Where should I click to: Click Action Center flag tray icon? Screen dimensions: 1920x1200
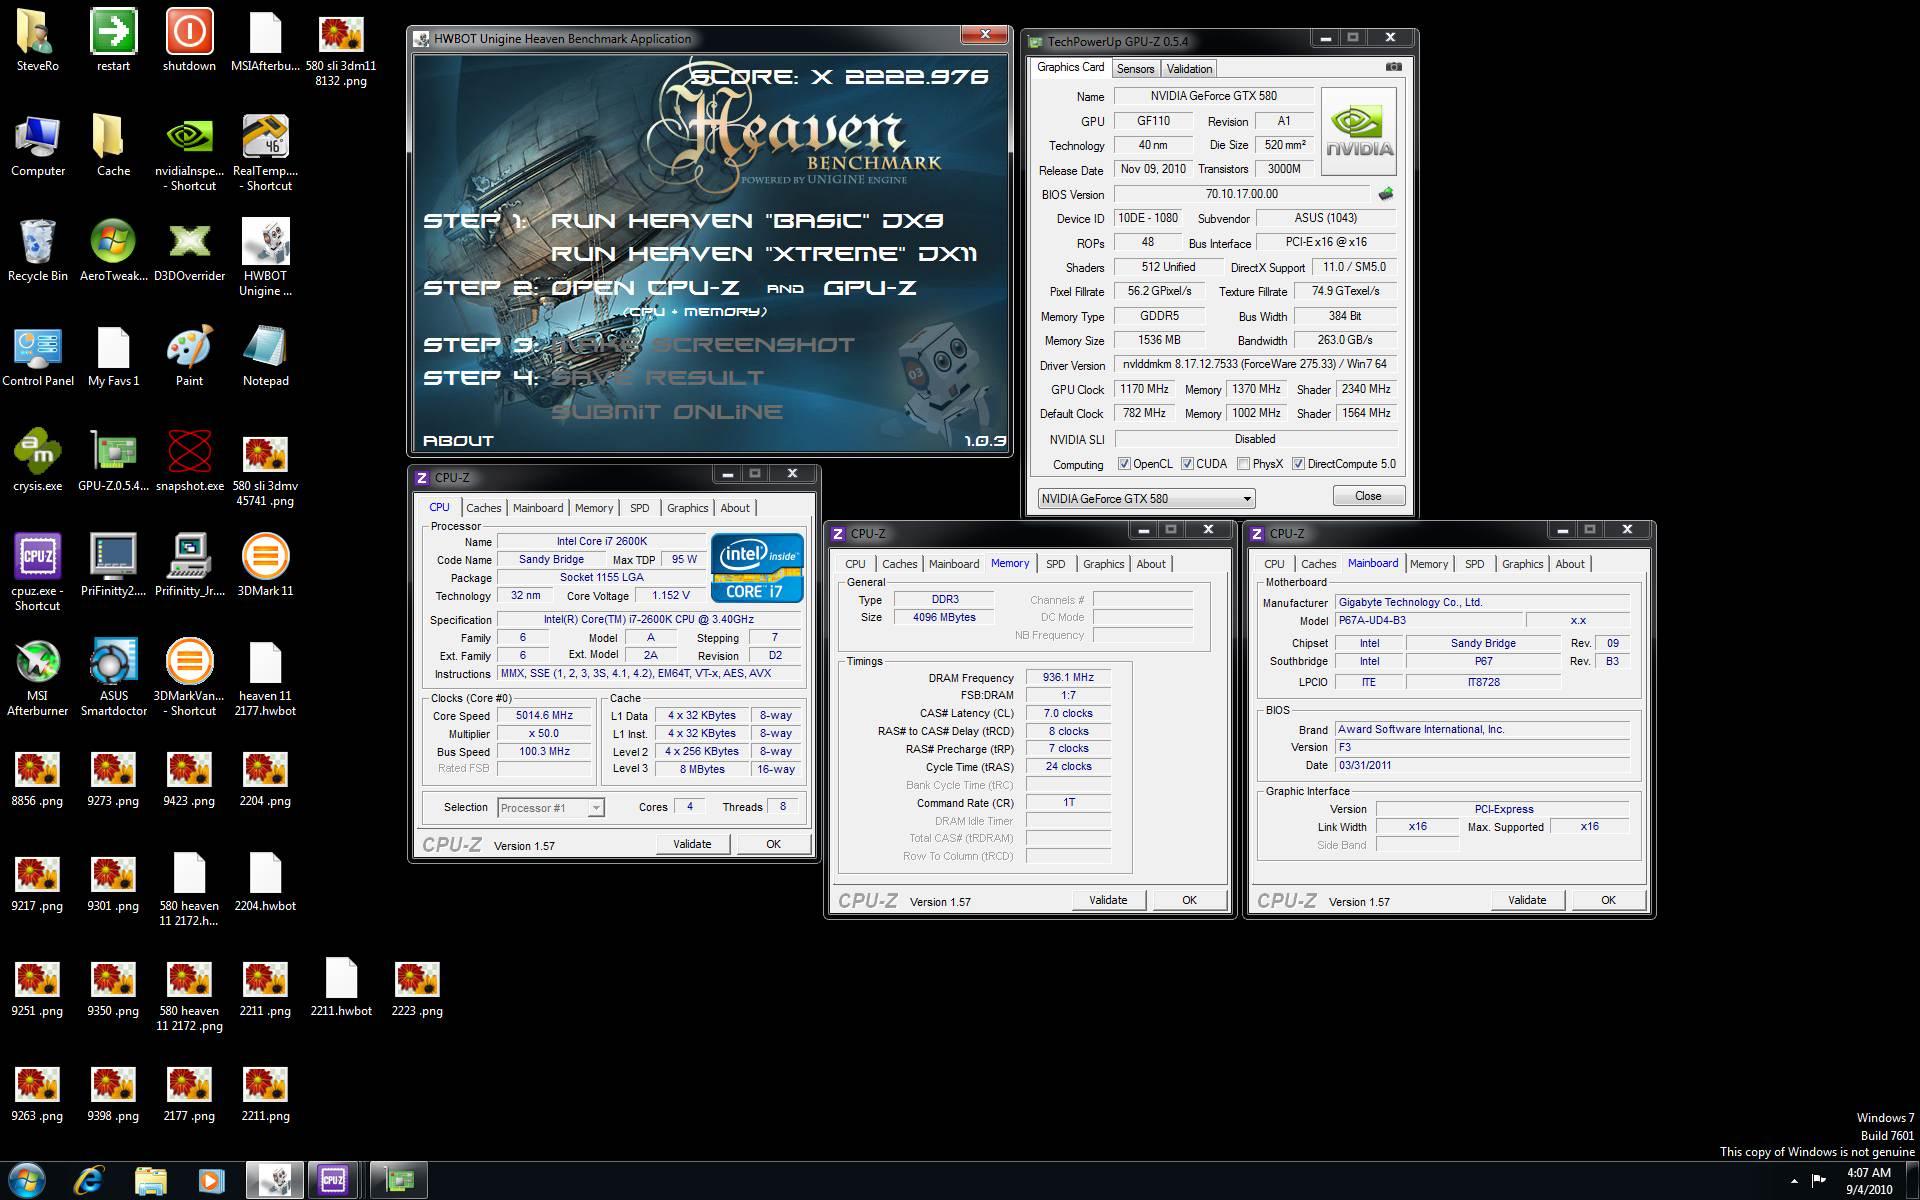click(1819, 1181)
